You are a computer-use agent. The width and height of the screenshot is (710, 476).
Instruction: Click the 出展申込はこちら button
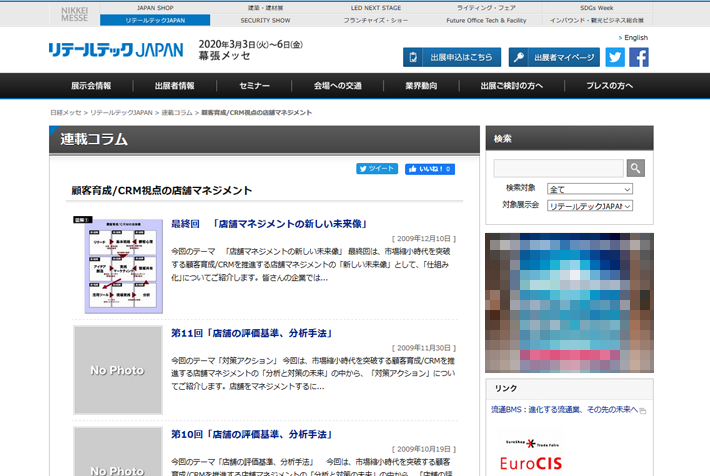click(x=452, y=57)
